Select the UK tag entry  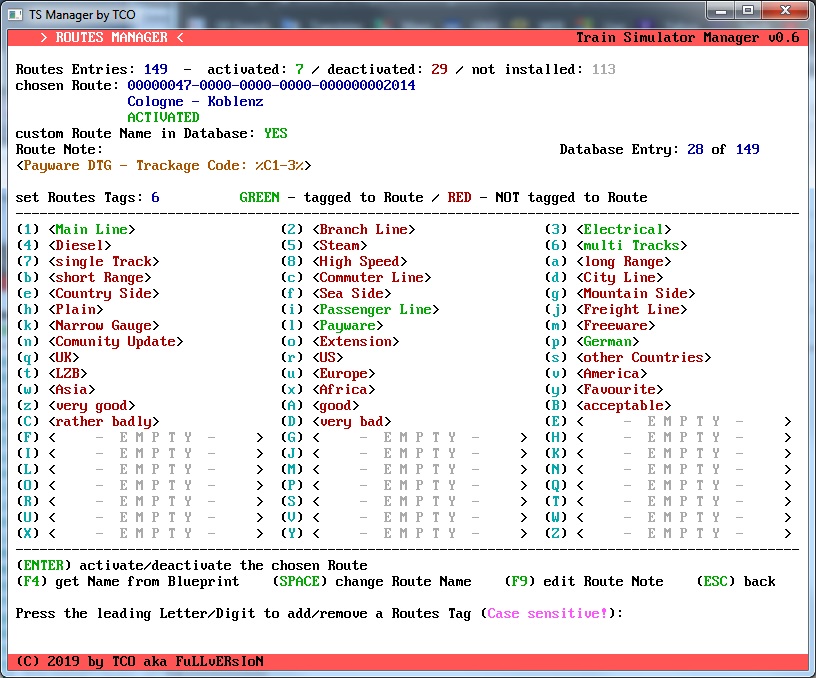(x=48, y=357)
